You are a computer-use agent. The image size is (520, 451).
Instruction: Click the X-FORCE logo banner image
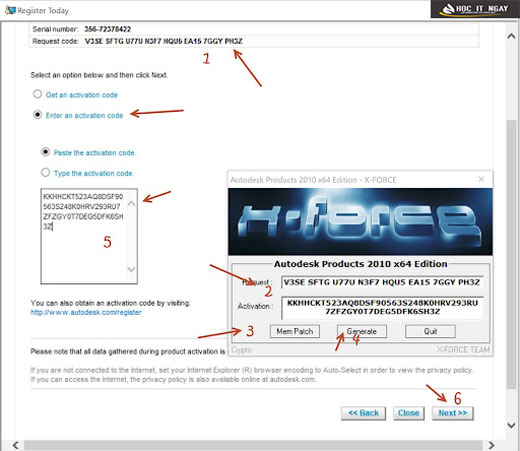pyautogui.click(x=360, y=222)
